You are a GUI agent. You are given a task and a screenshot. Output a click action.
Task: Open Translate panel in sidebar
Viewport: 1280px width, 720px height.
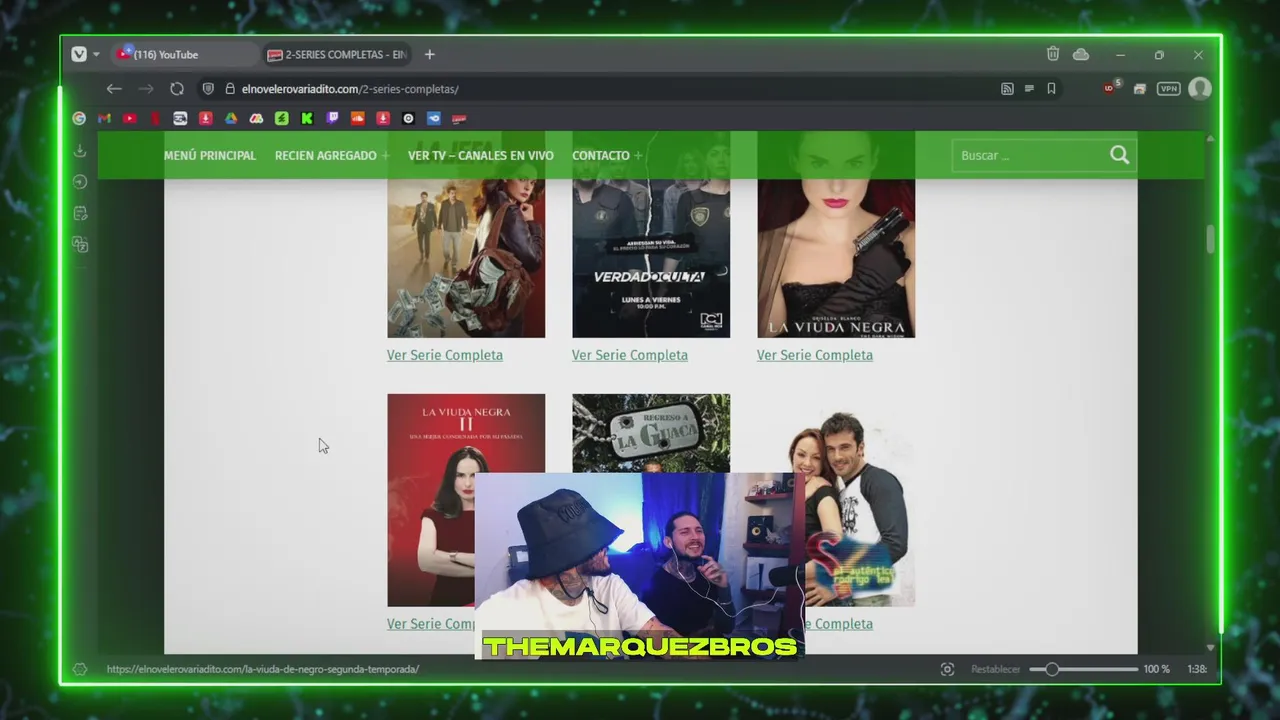[x=80, y=244]
